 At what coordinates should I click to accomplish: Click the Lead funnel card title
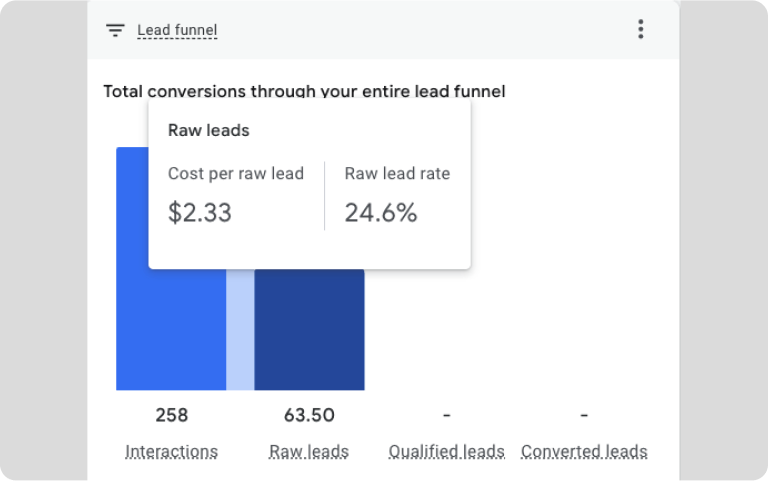click(177, 30)
